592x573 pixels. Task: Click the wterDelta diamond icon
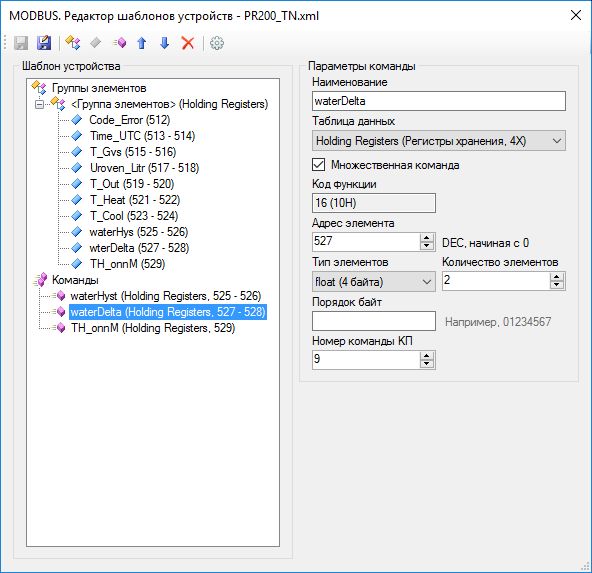(77, 248)
